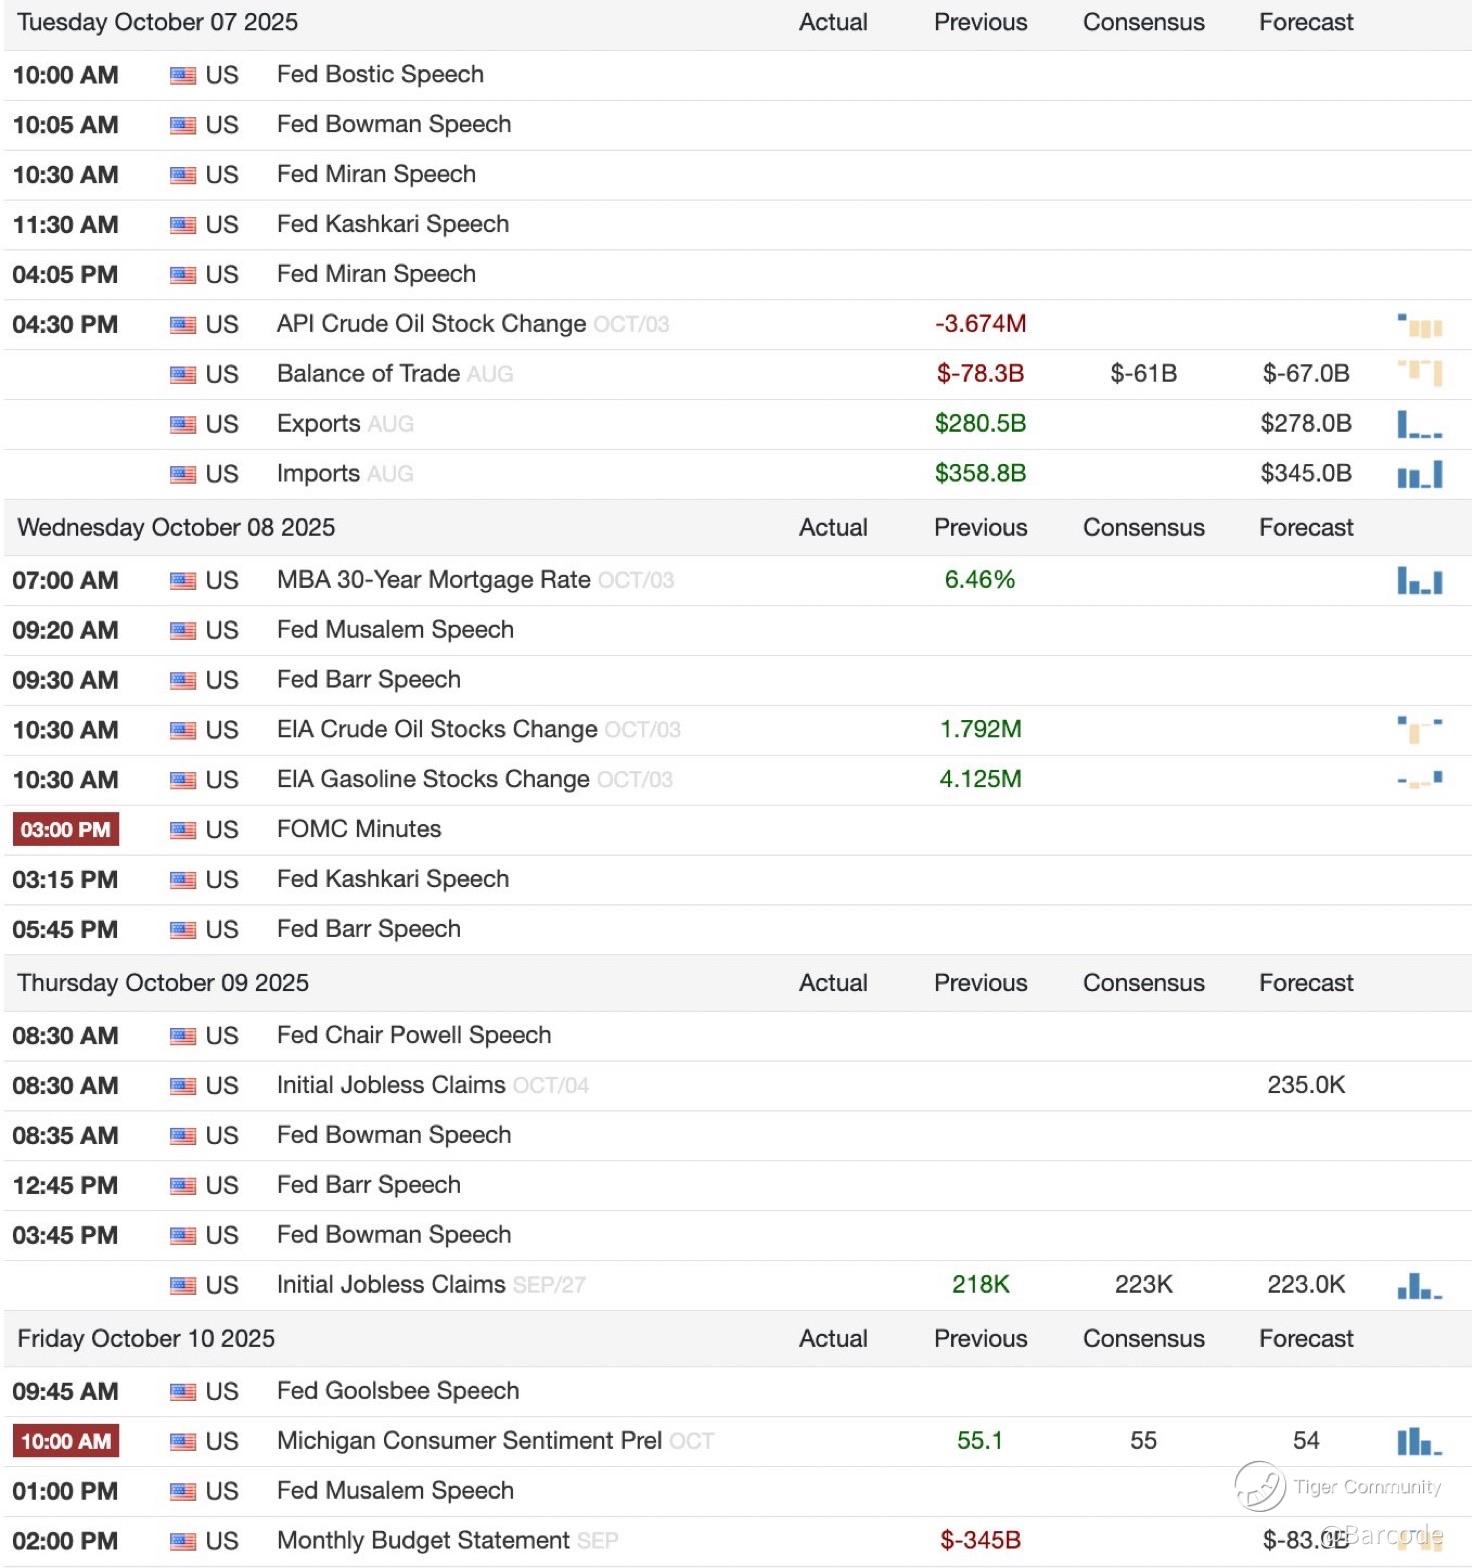Click the highlighted 03:00 PM time badge
Screen dimensions: 1472x1568
66,830
